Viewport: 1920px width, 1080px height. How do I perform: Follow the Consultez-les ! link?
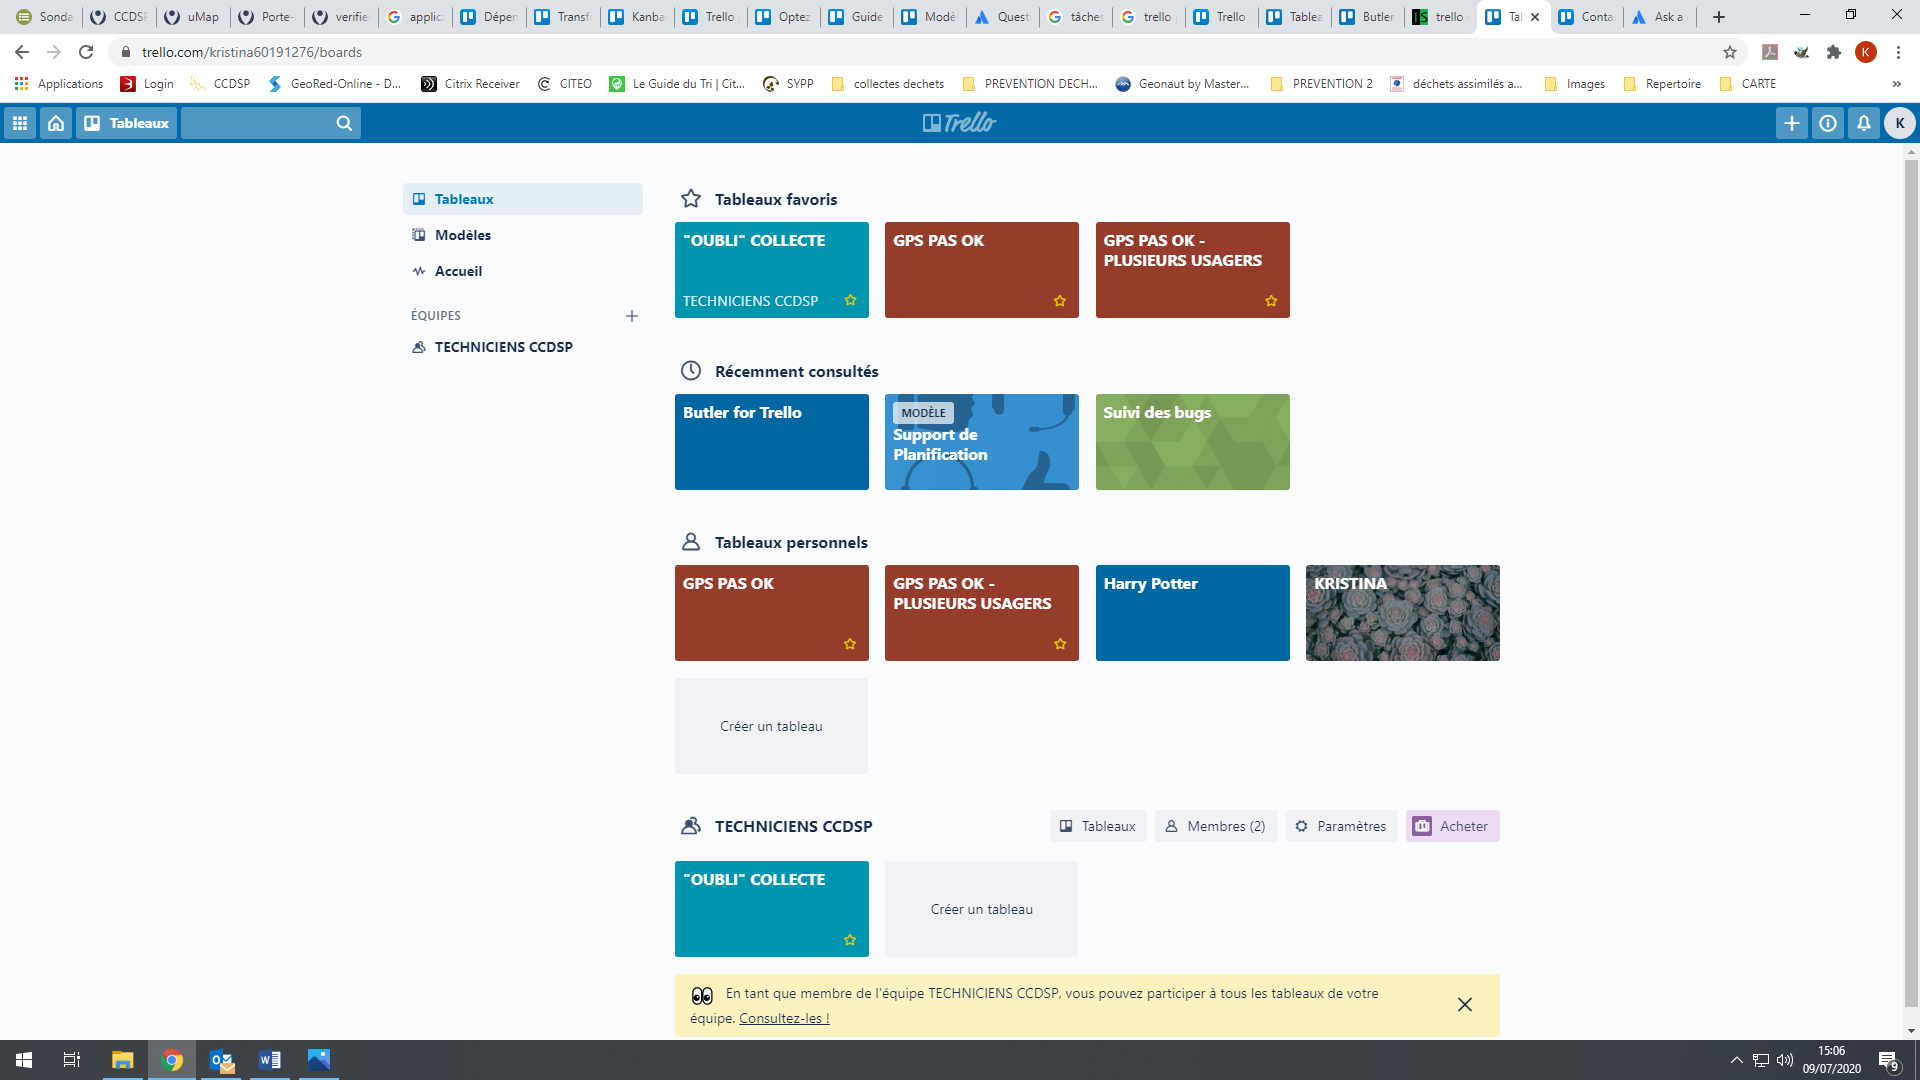(x=784, y=1018)
